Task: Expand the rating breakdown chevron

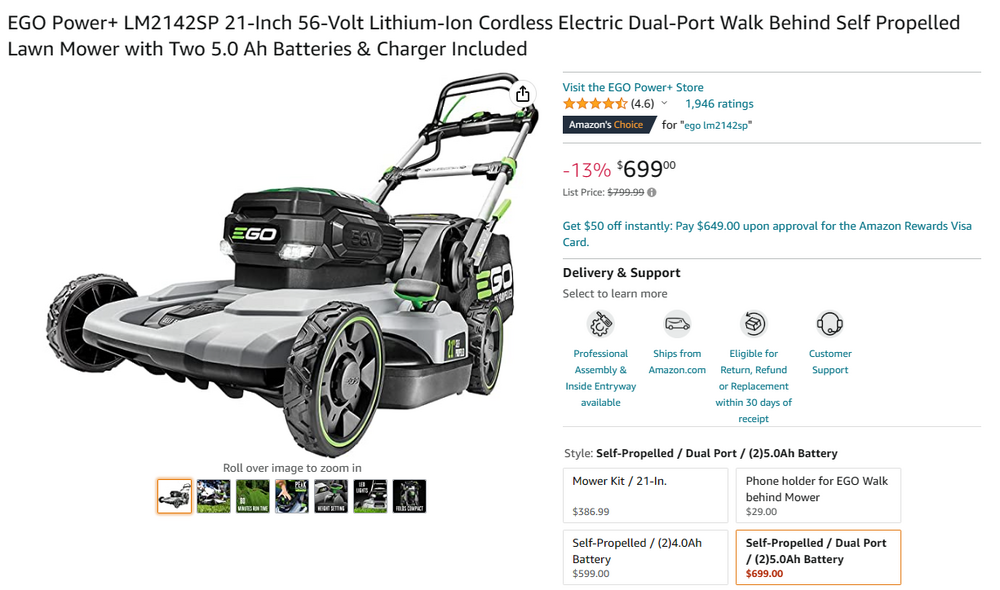Action: tap(664, 103)
